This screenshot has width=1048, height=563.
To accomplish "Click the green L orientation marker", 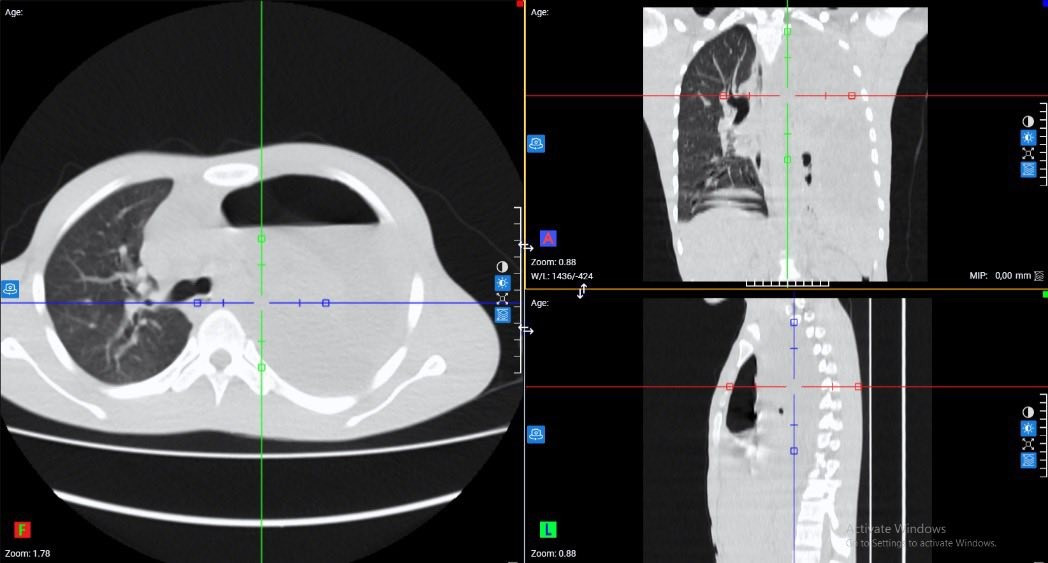I will click(548, 529).
